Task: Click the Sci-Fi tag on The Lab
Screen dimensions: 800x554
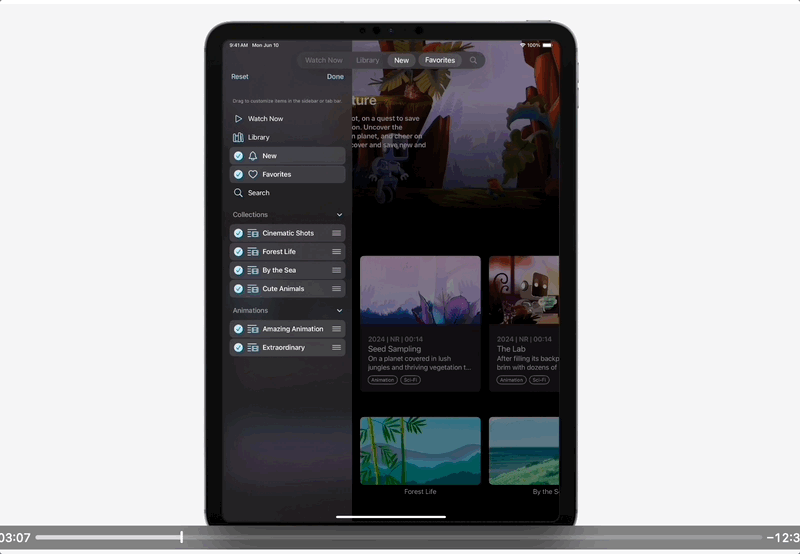Action: click(539, 380)
